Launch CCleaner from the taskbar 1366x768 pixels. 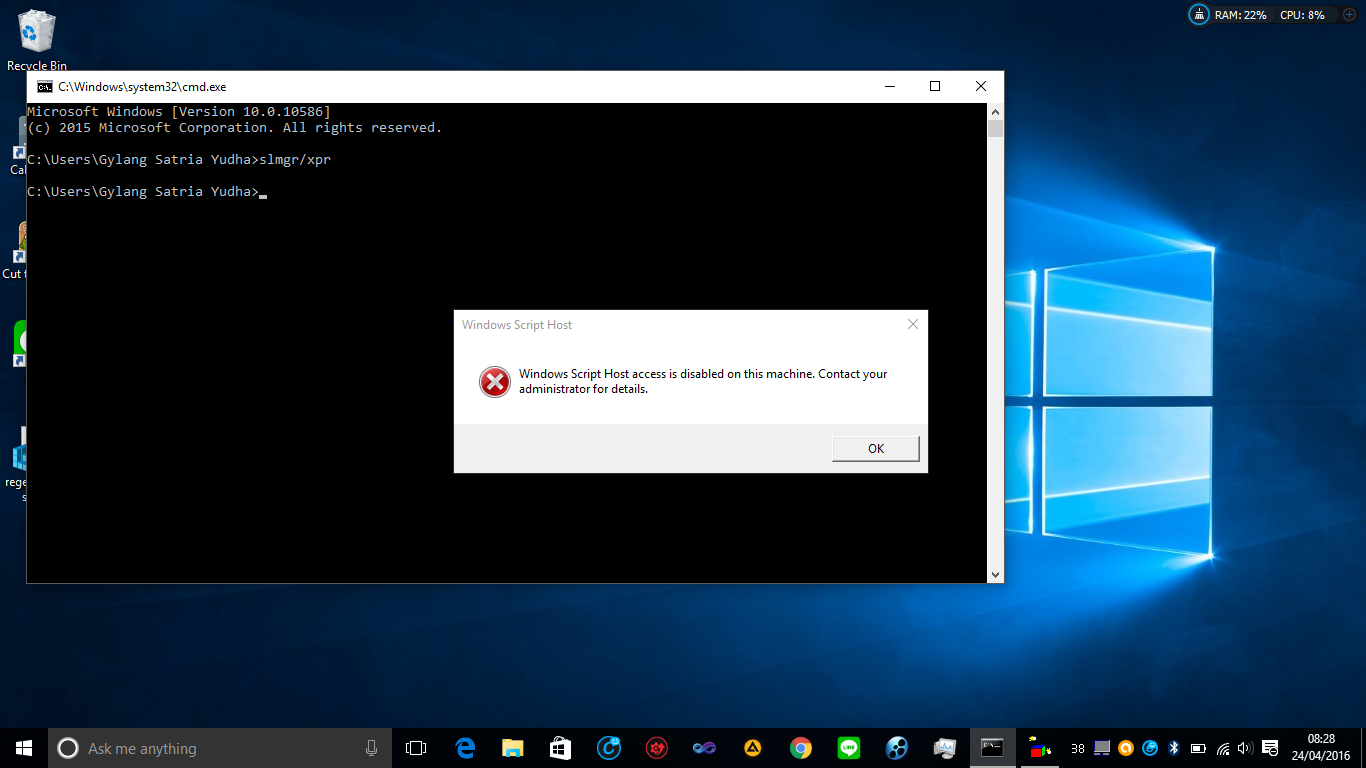(x=609, y=747)
